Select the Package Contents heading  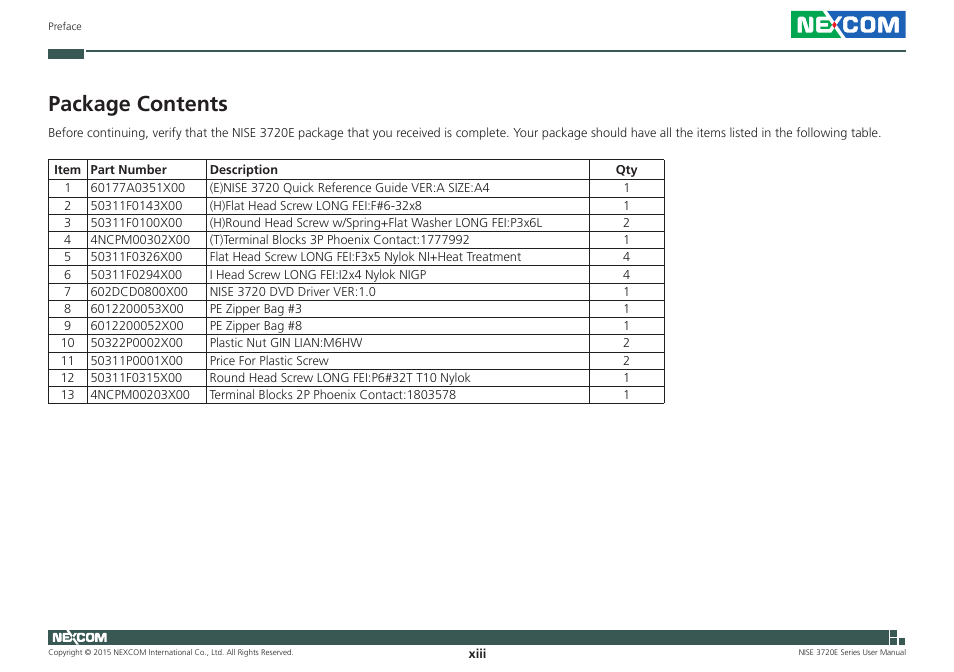pyautogui.click(x=138, y=104)
